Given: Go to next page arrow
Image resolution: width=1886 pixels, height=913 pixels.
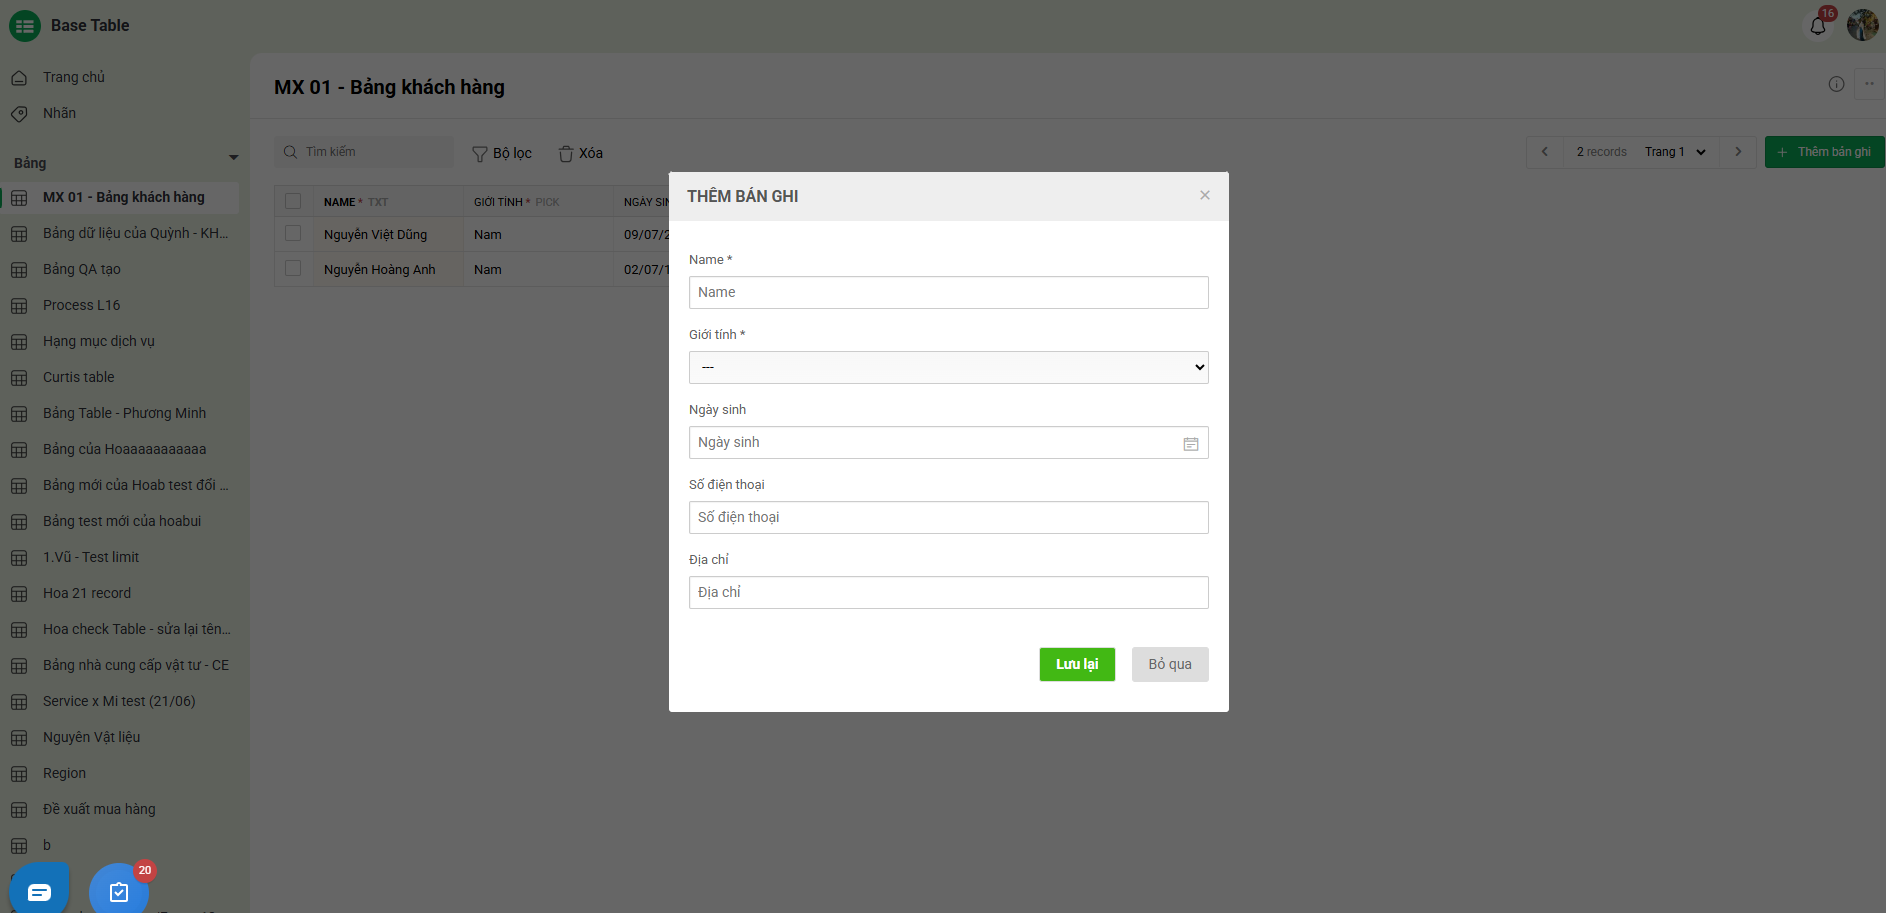Looking at the screenshot, I should coord(1738,152).
